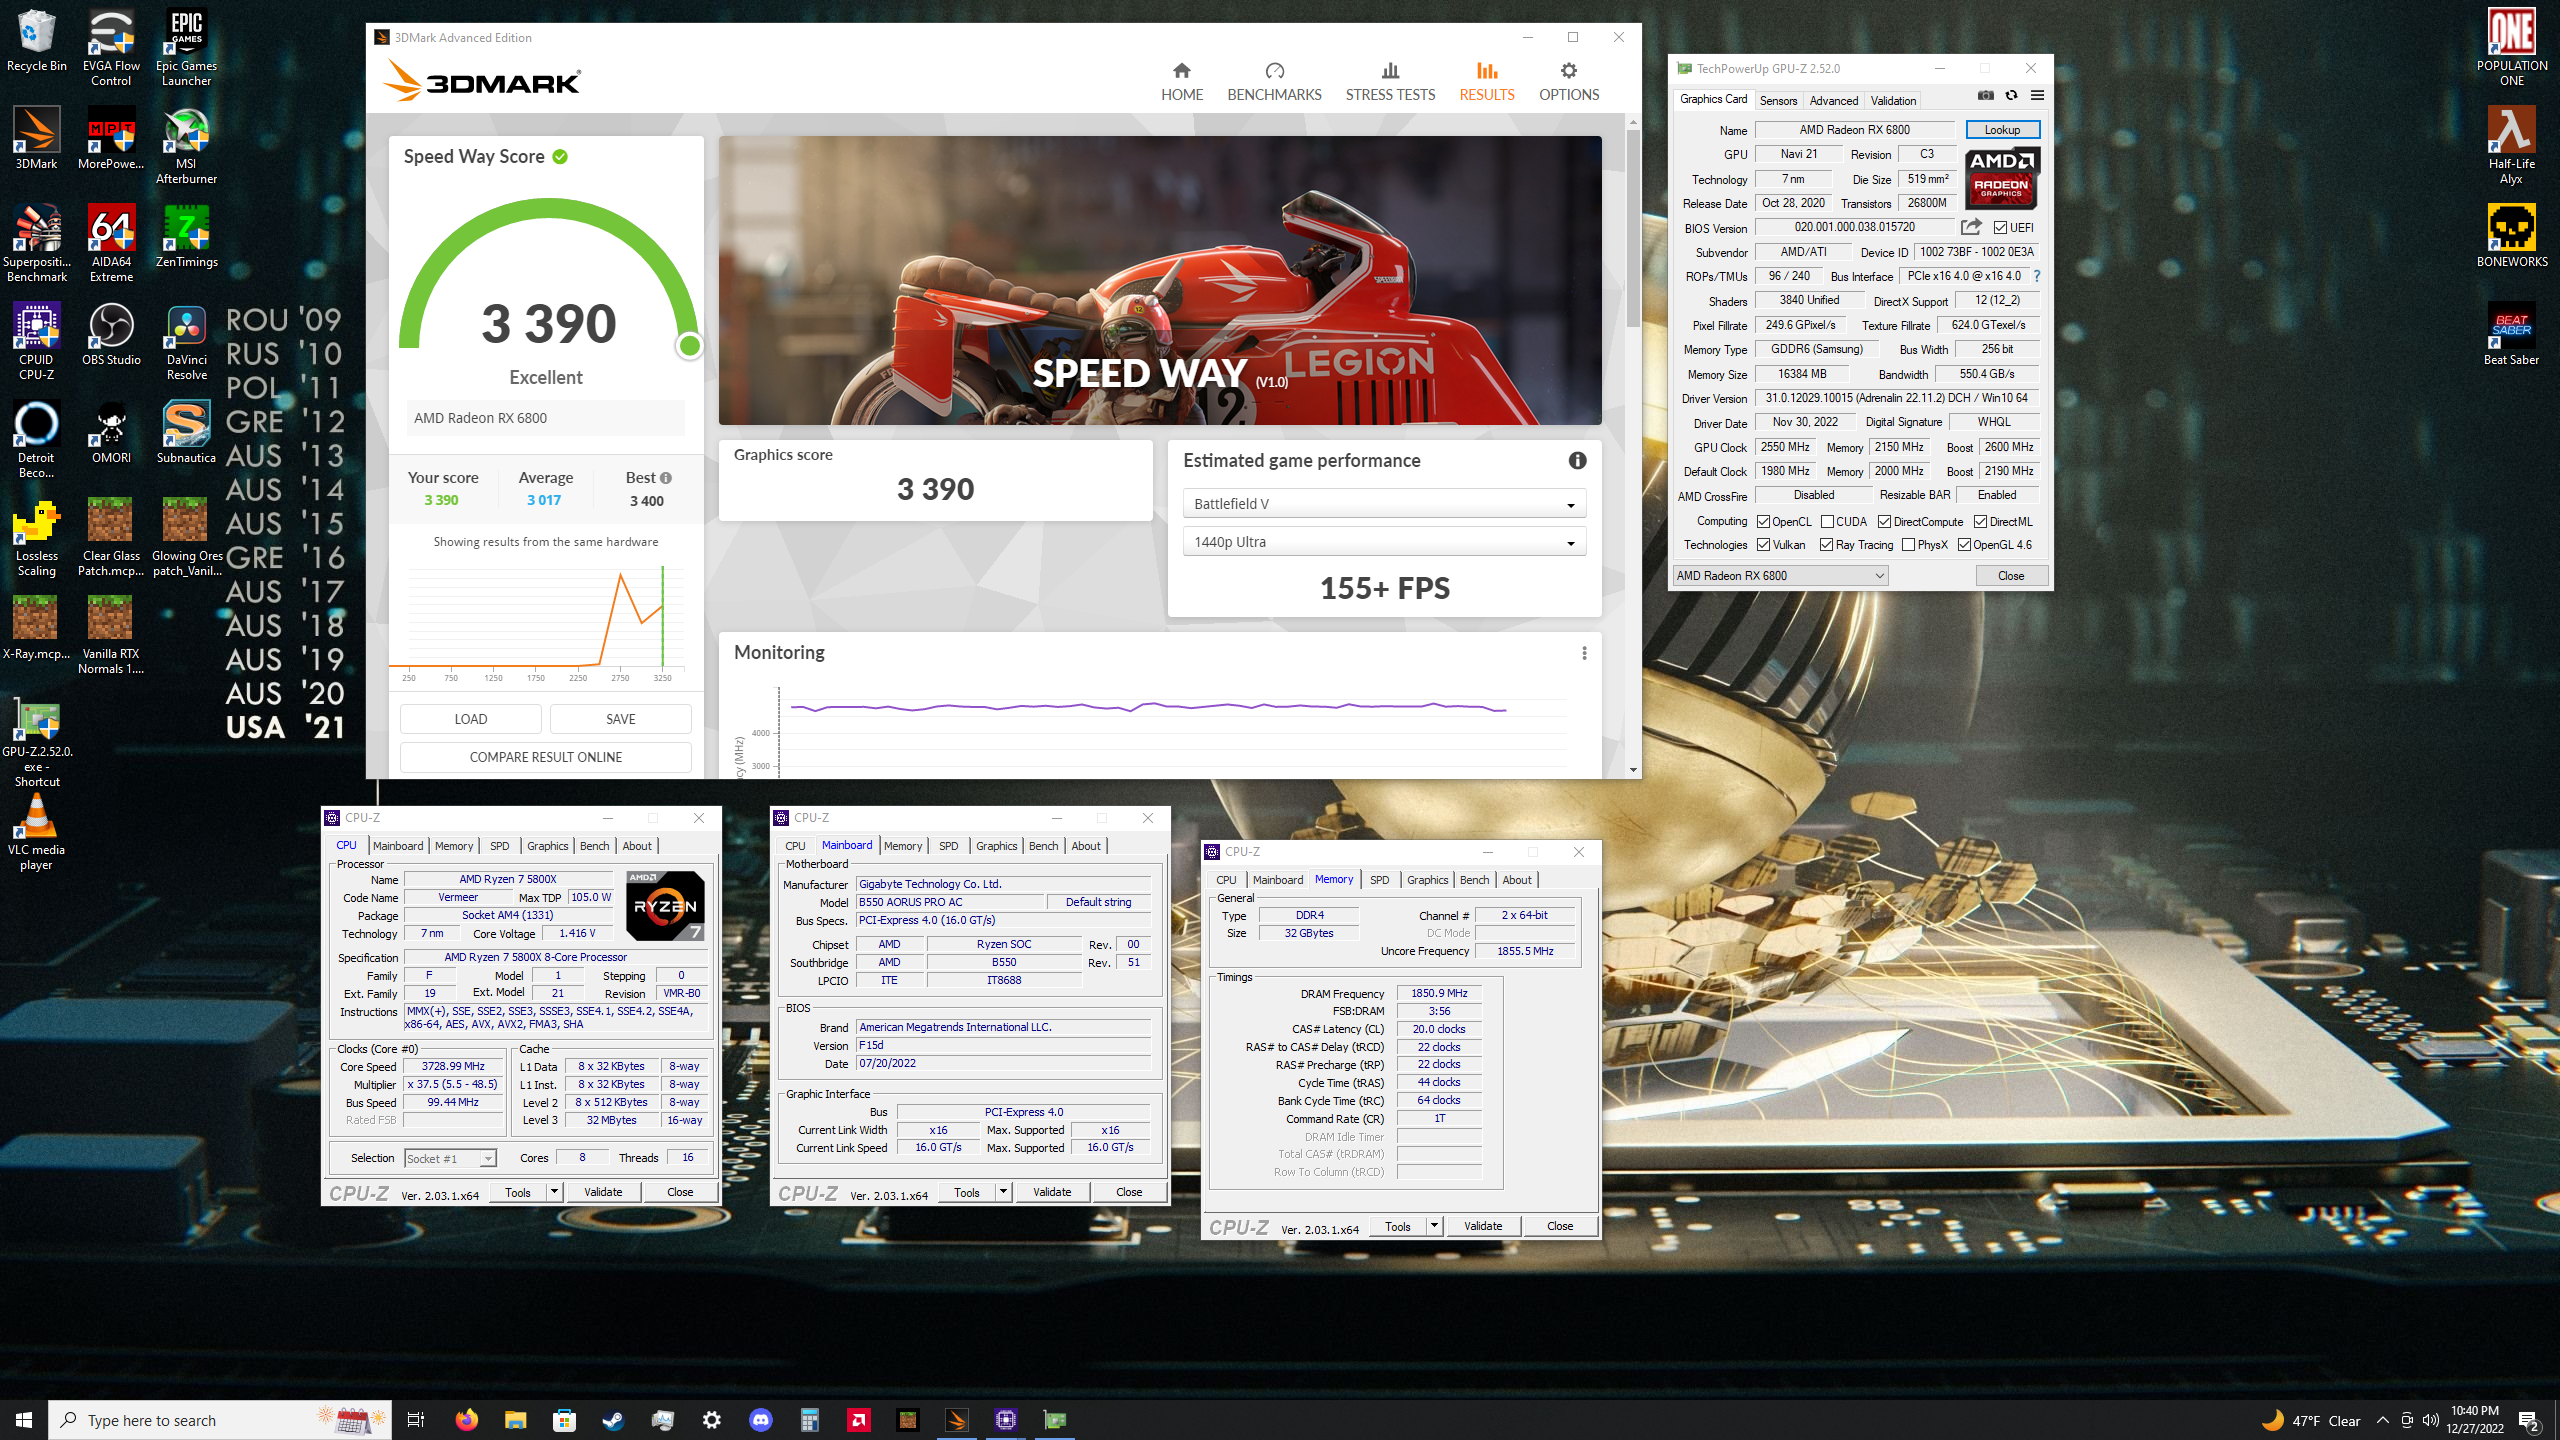Launch DaVinci Resolve from the desktop
This screenshot has height=1440, width=2560.
coord(186,342)
